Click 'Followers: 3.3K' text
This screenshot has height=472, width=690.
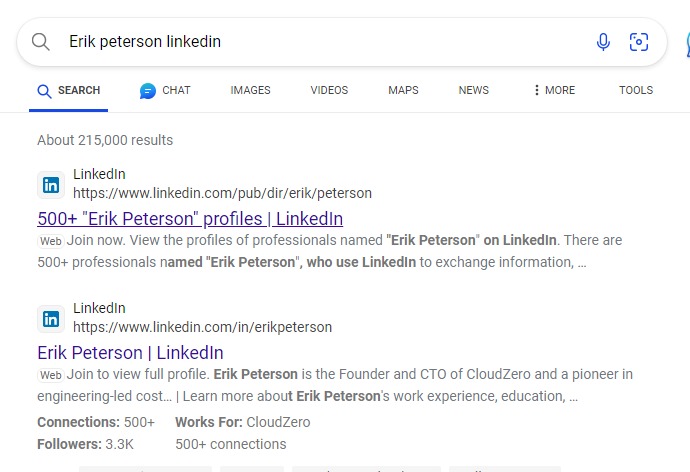point(85,444)
